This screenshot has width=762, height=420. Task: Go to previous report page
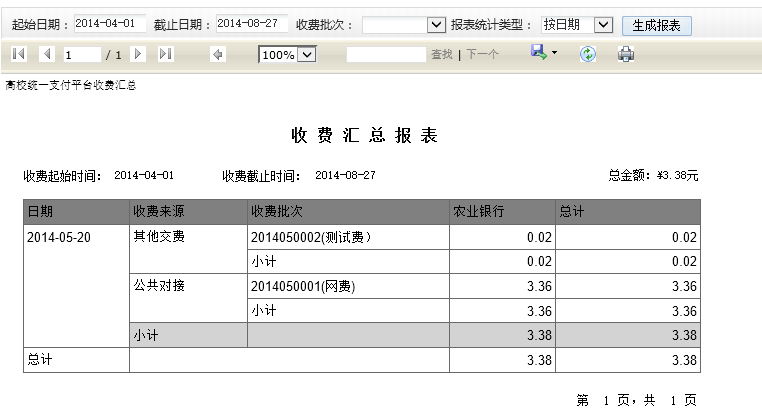pyautogui.click(x=46, y=54)
